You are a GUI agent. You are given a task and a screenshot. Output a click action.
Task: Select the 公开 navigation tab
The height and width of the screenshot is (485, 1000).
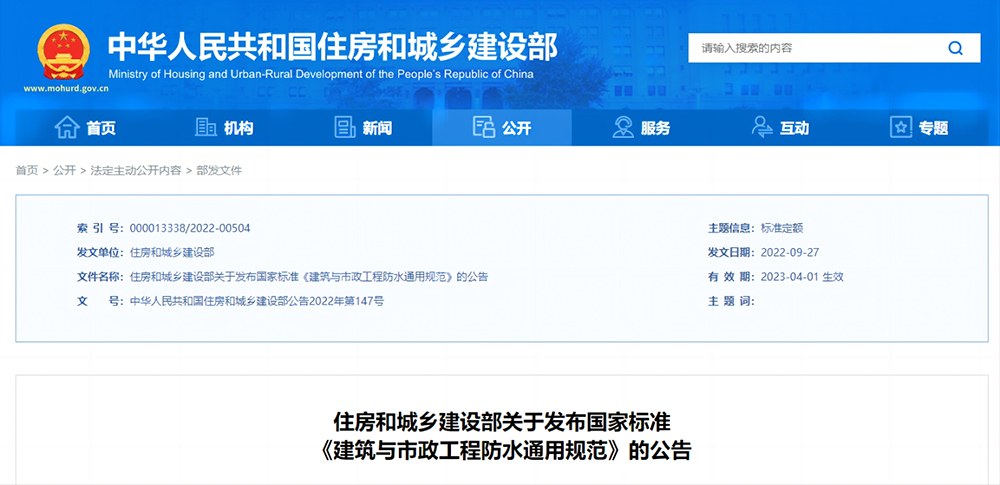tap(502, 128)
